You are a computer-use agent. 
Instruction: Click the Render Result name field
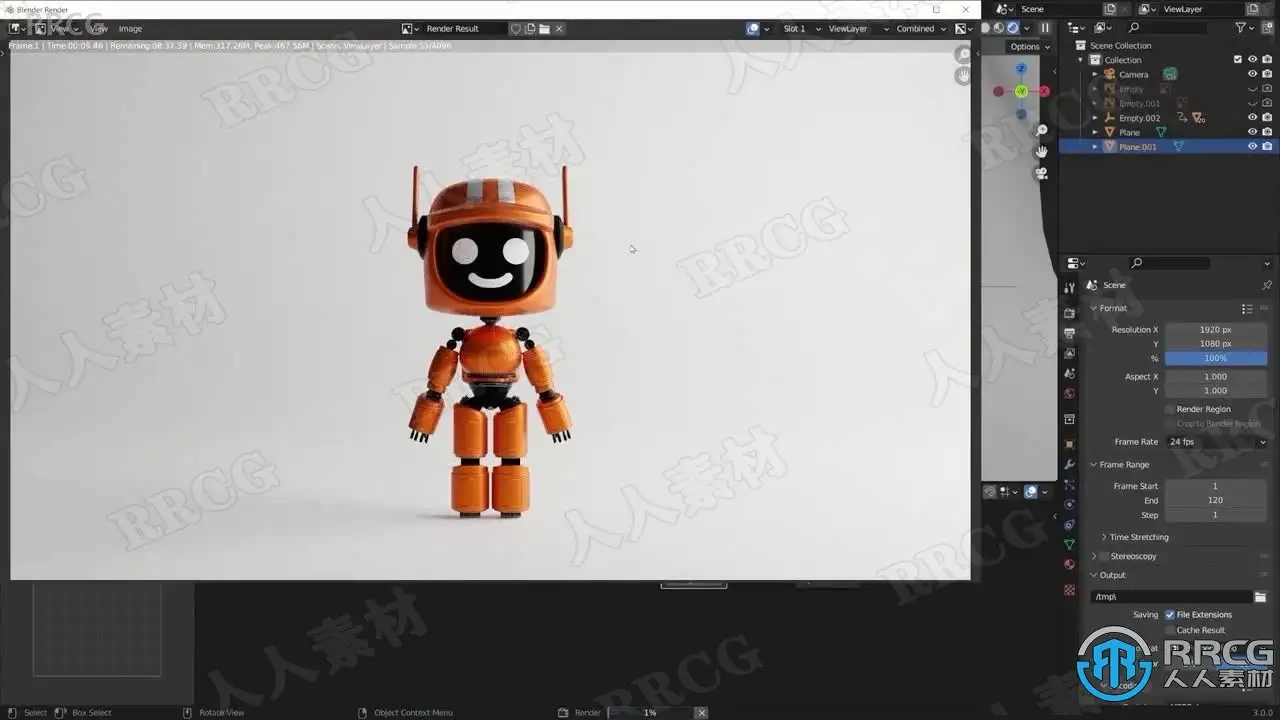point(464,29)
